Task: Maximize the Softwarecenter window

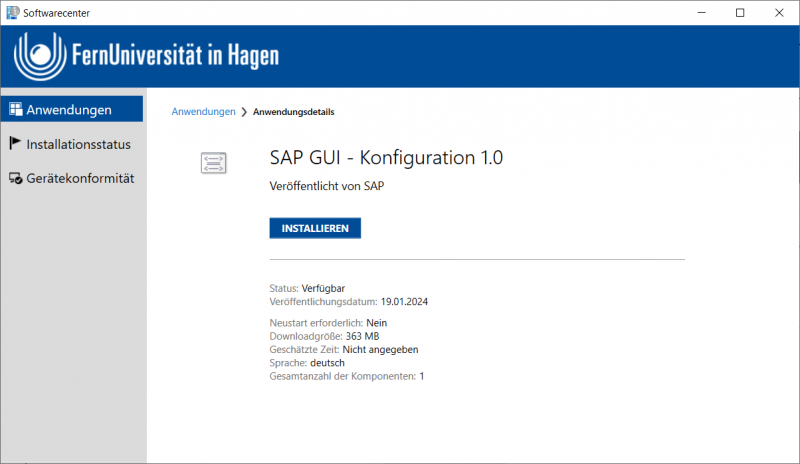Action: [x=740, y=13]
